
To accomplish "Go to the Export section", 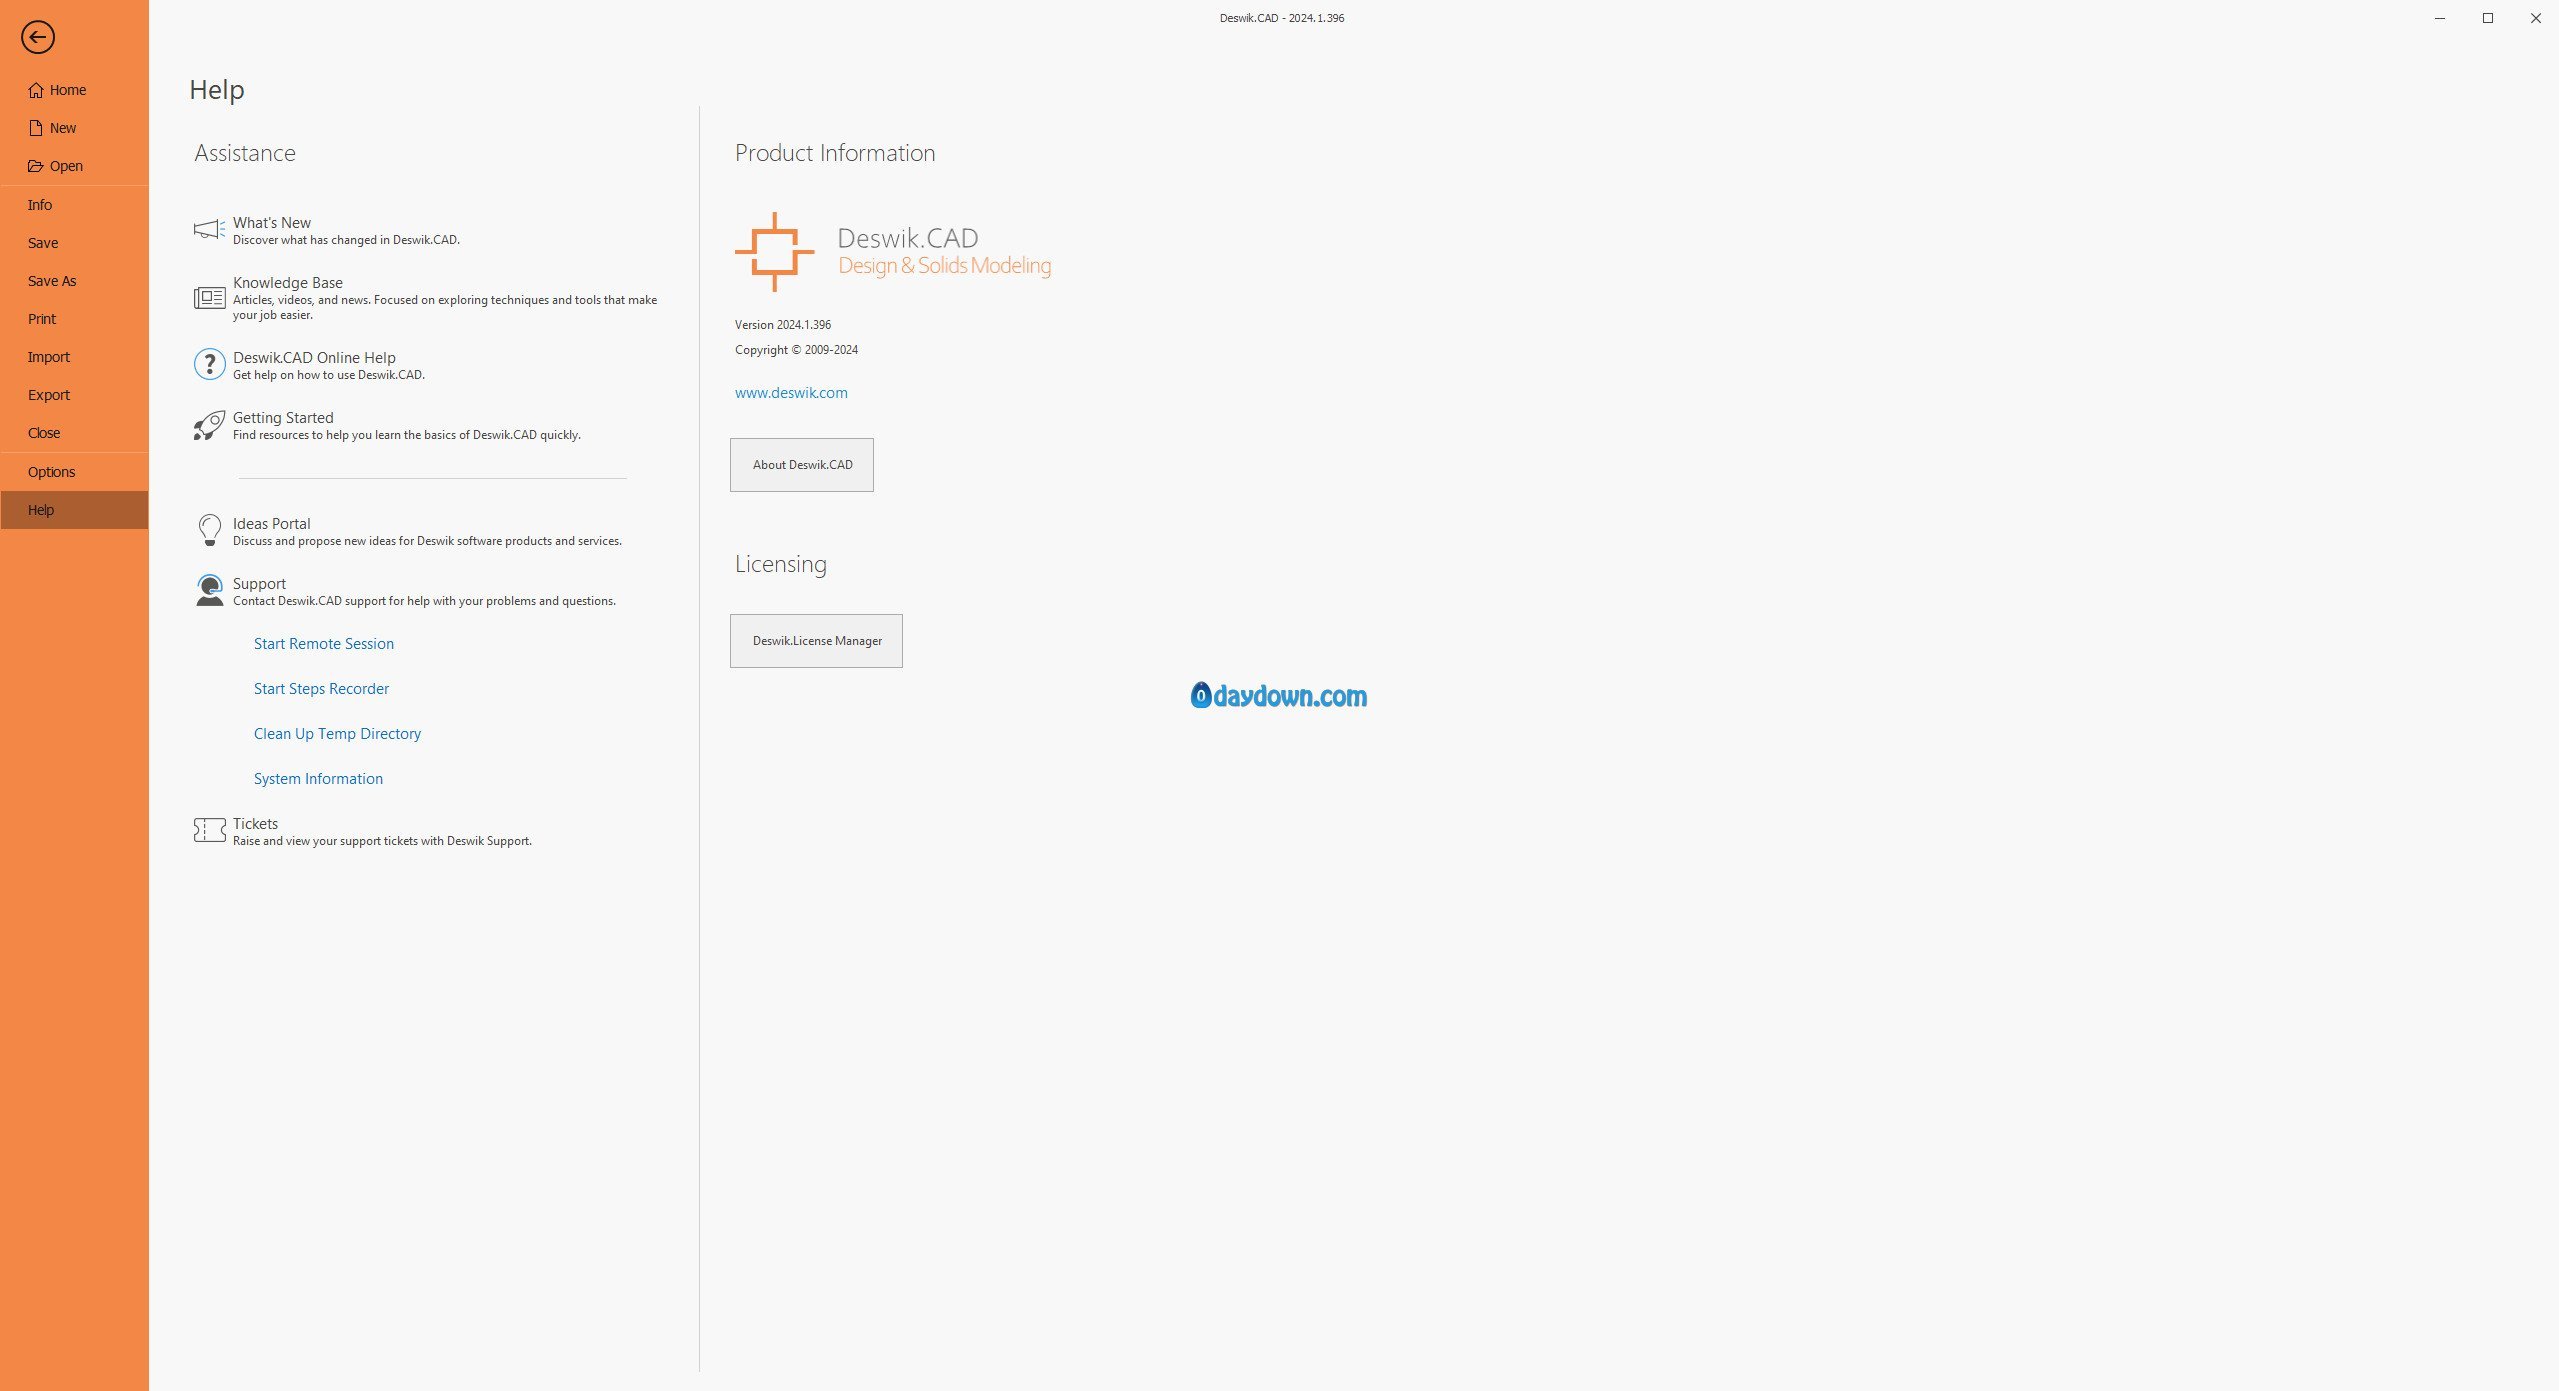I will [49, 395].
